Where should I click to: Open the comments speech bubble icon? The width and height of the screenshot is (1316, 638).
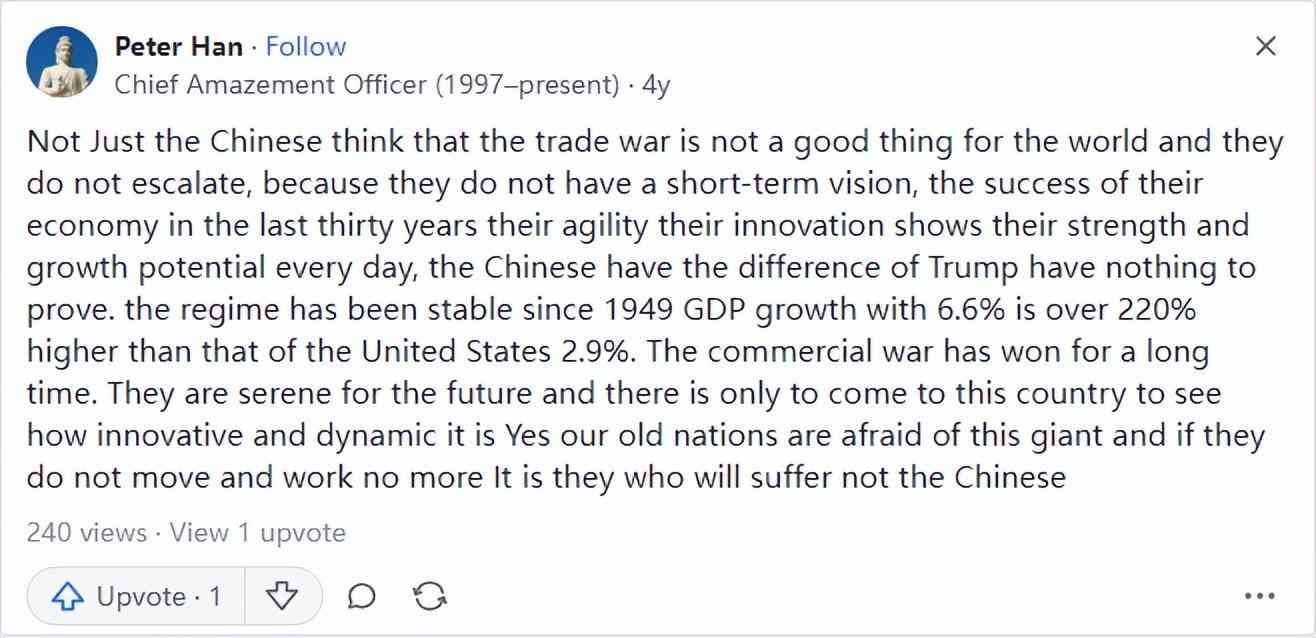pyautogui.click(x=362, y=597)
